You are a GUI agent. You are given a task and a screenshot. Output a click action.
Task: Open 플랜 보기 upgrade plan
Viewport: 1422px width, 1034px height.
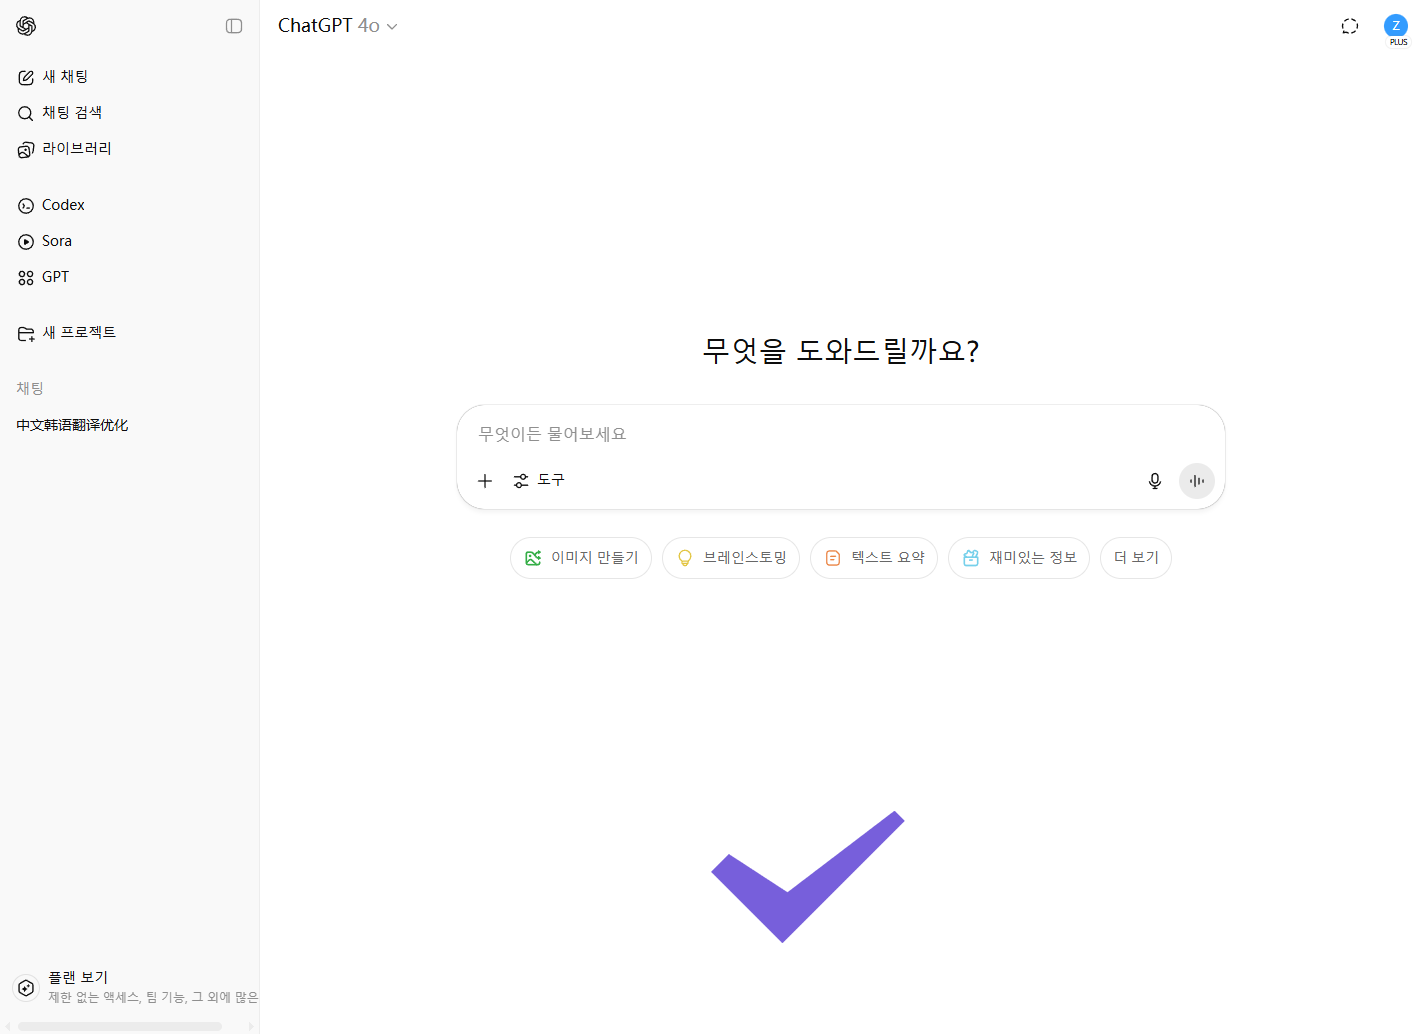(x=134, y=987)
